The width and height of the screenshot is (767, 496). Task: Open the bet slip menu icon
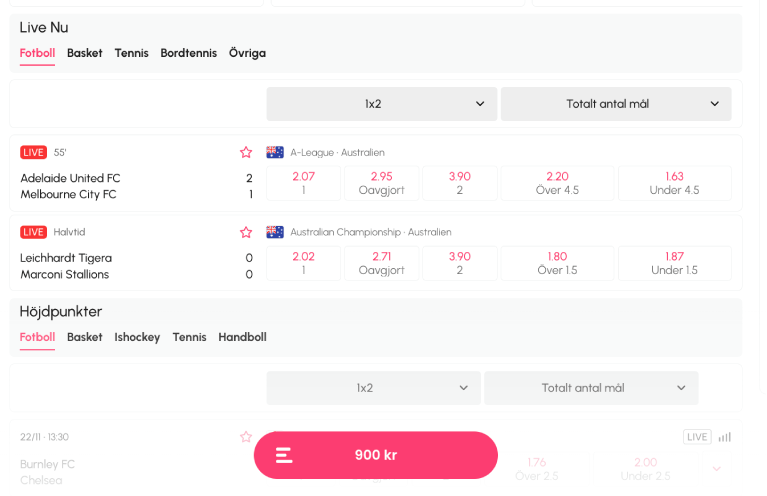point(284,455)
